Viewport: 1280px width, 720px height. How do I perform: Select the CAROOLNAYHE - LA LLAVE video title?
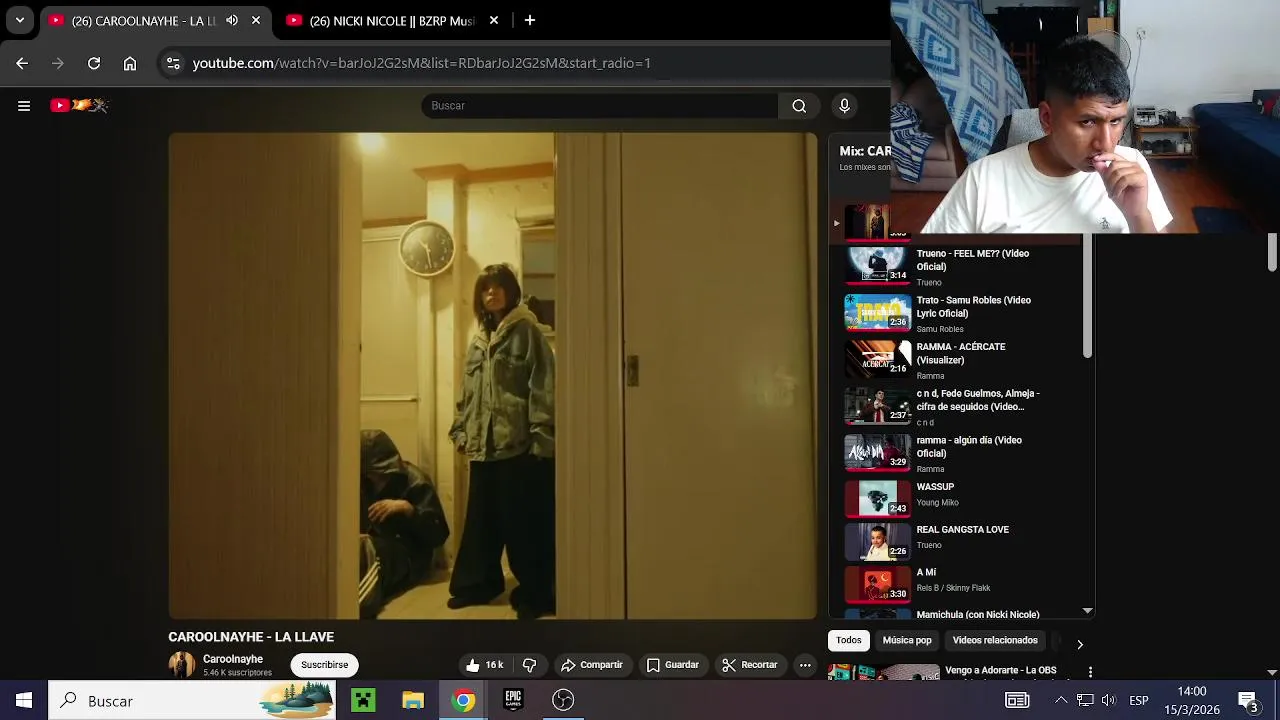click(251, 637)
